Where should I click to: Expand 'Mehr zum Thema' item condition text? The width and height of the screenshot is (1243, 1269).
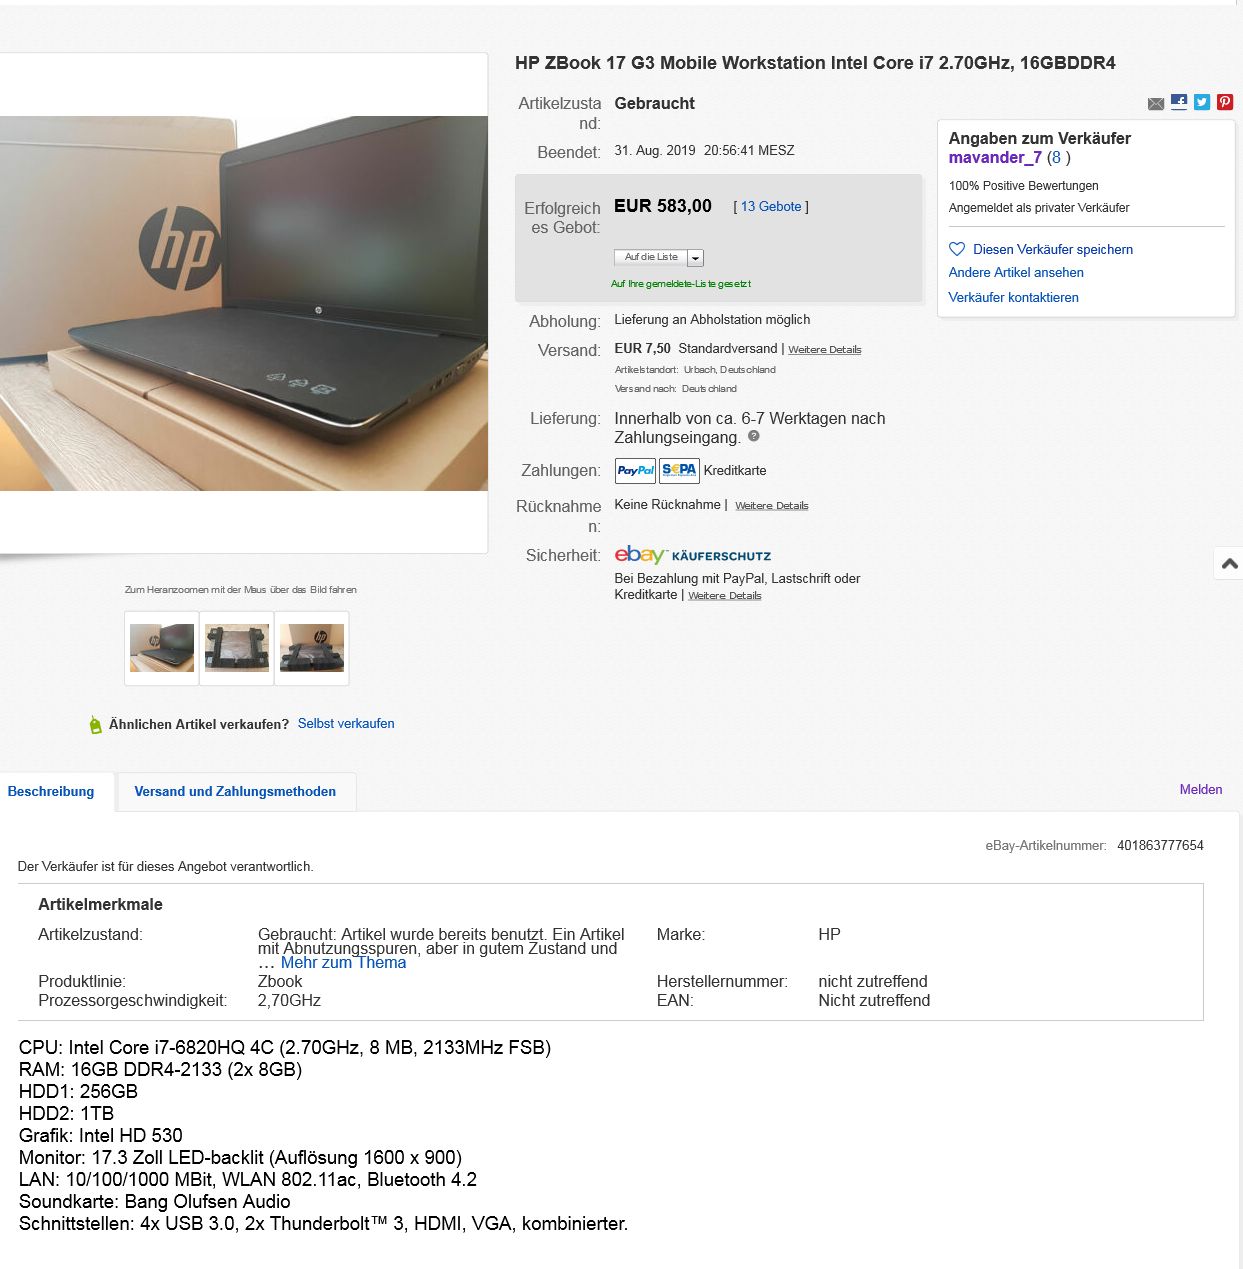point(343,963)
